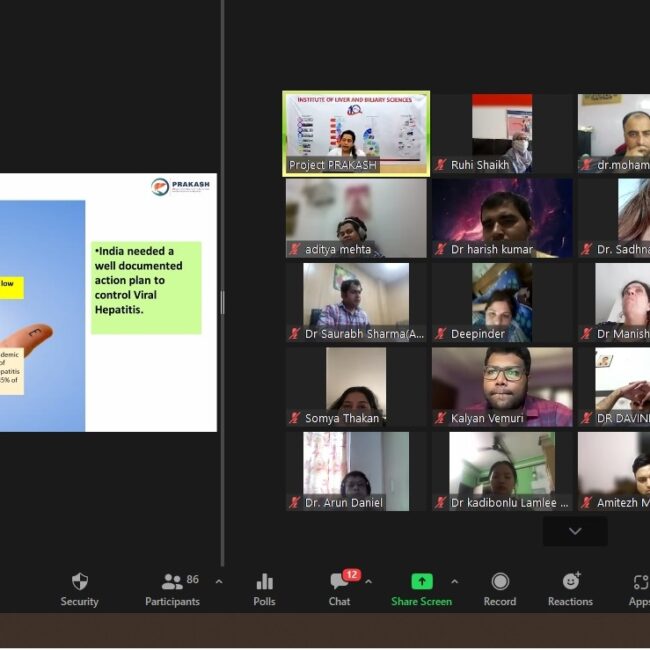Open Chat with 12 unread messages

(x=339, y=589)
